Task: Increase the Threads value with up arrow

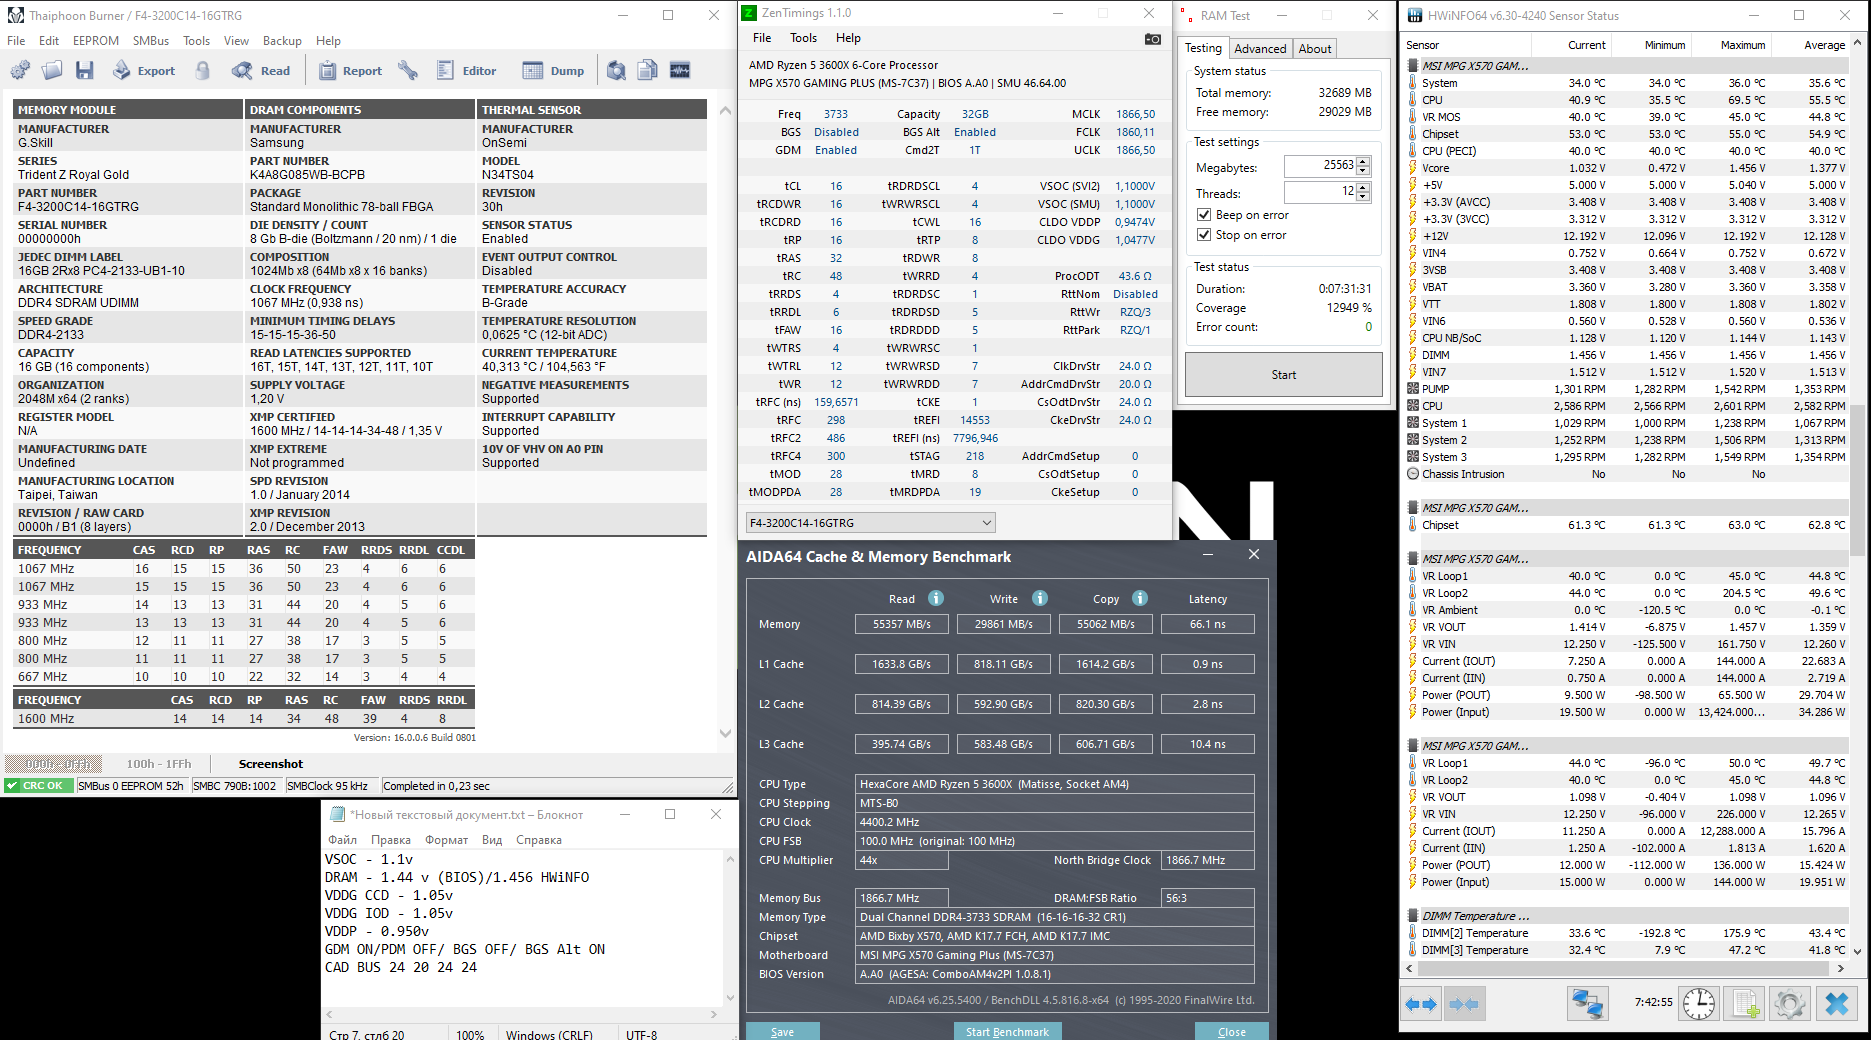Action: pyautogui.click(x=1364, y=187)
